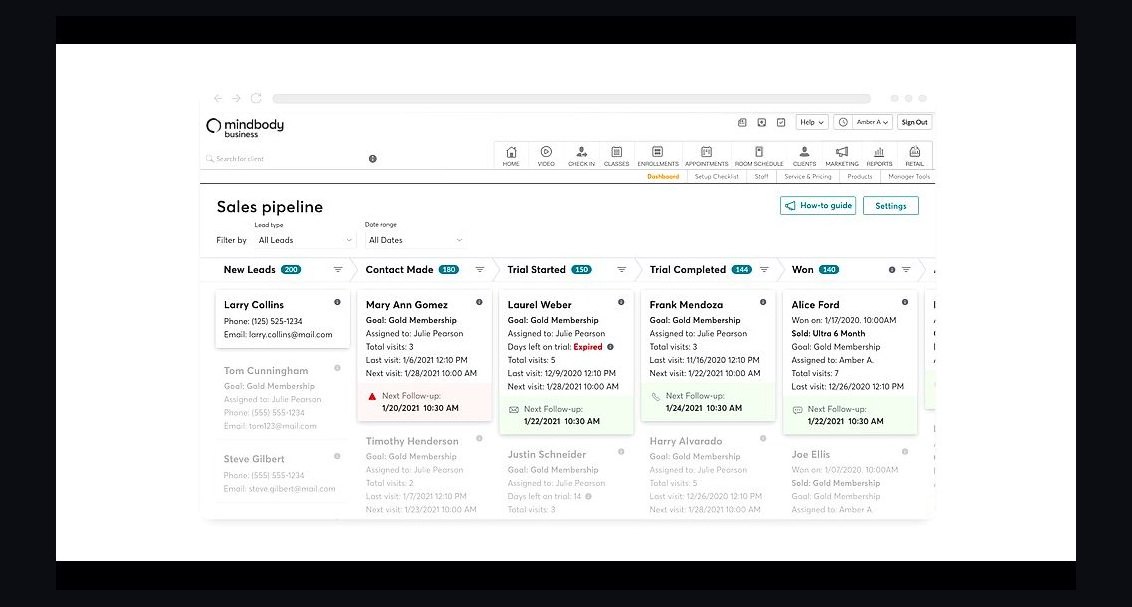Click the Trial Started 150 count badge

(581, 270)
